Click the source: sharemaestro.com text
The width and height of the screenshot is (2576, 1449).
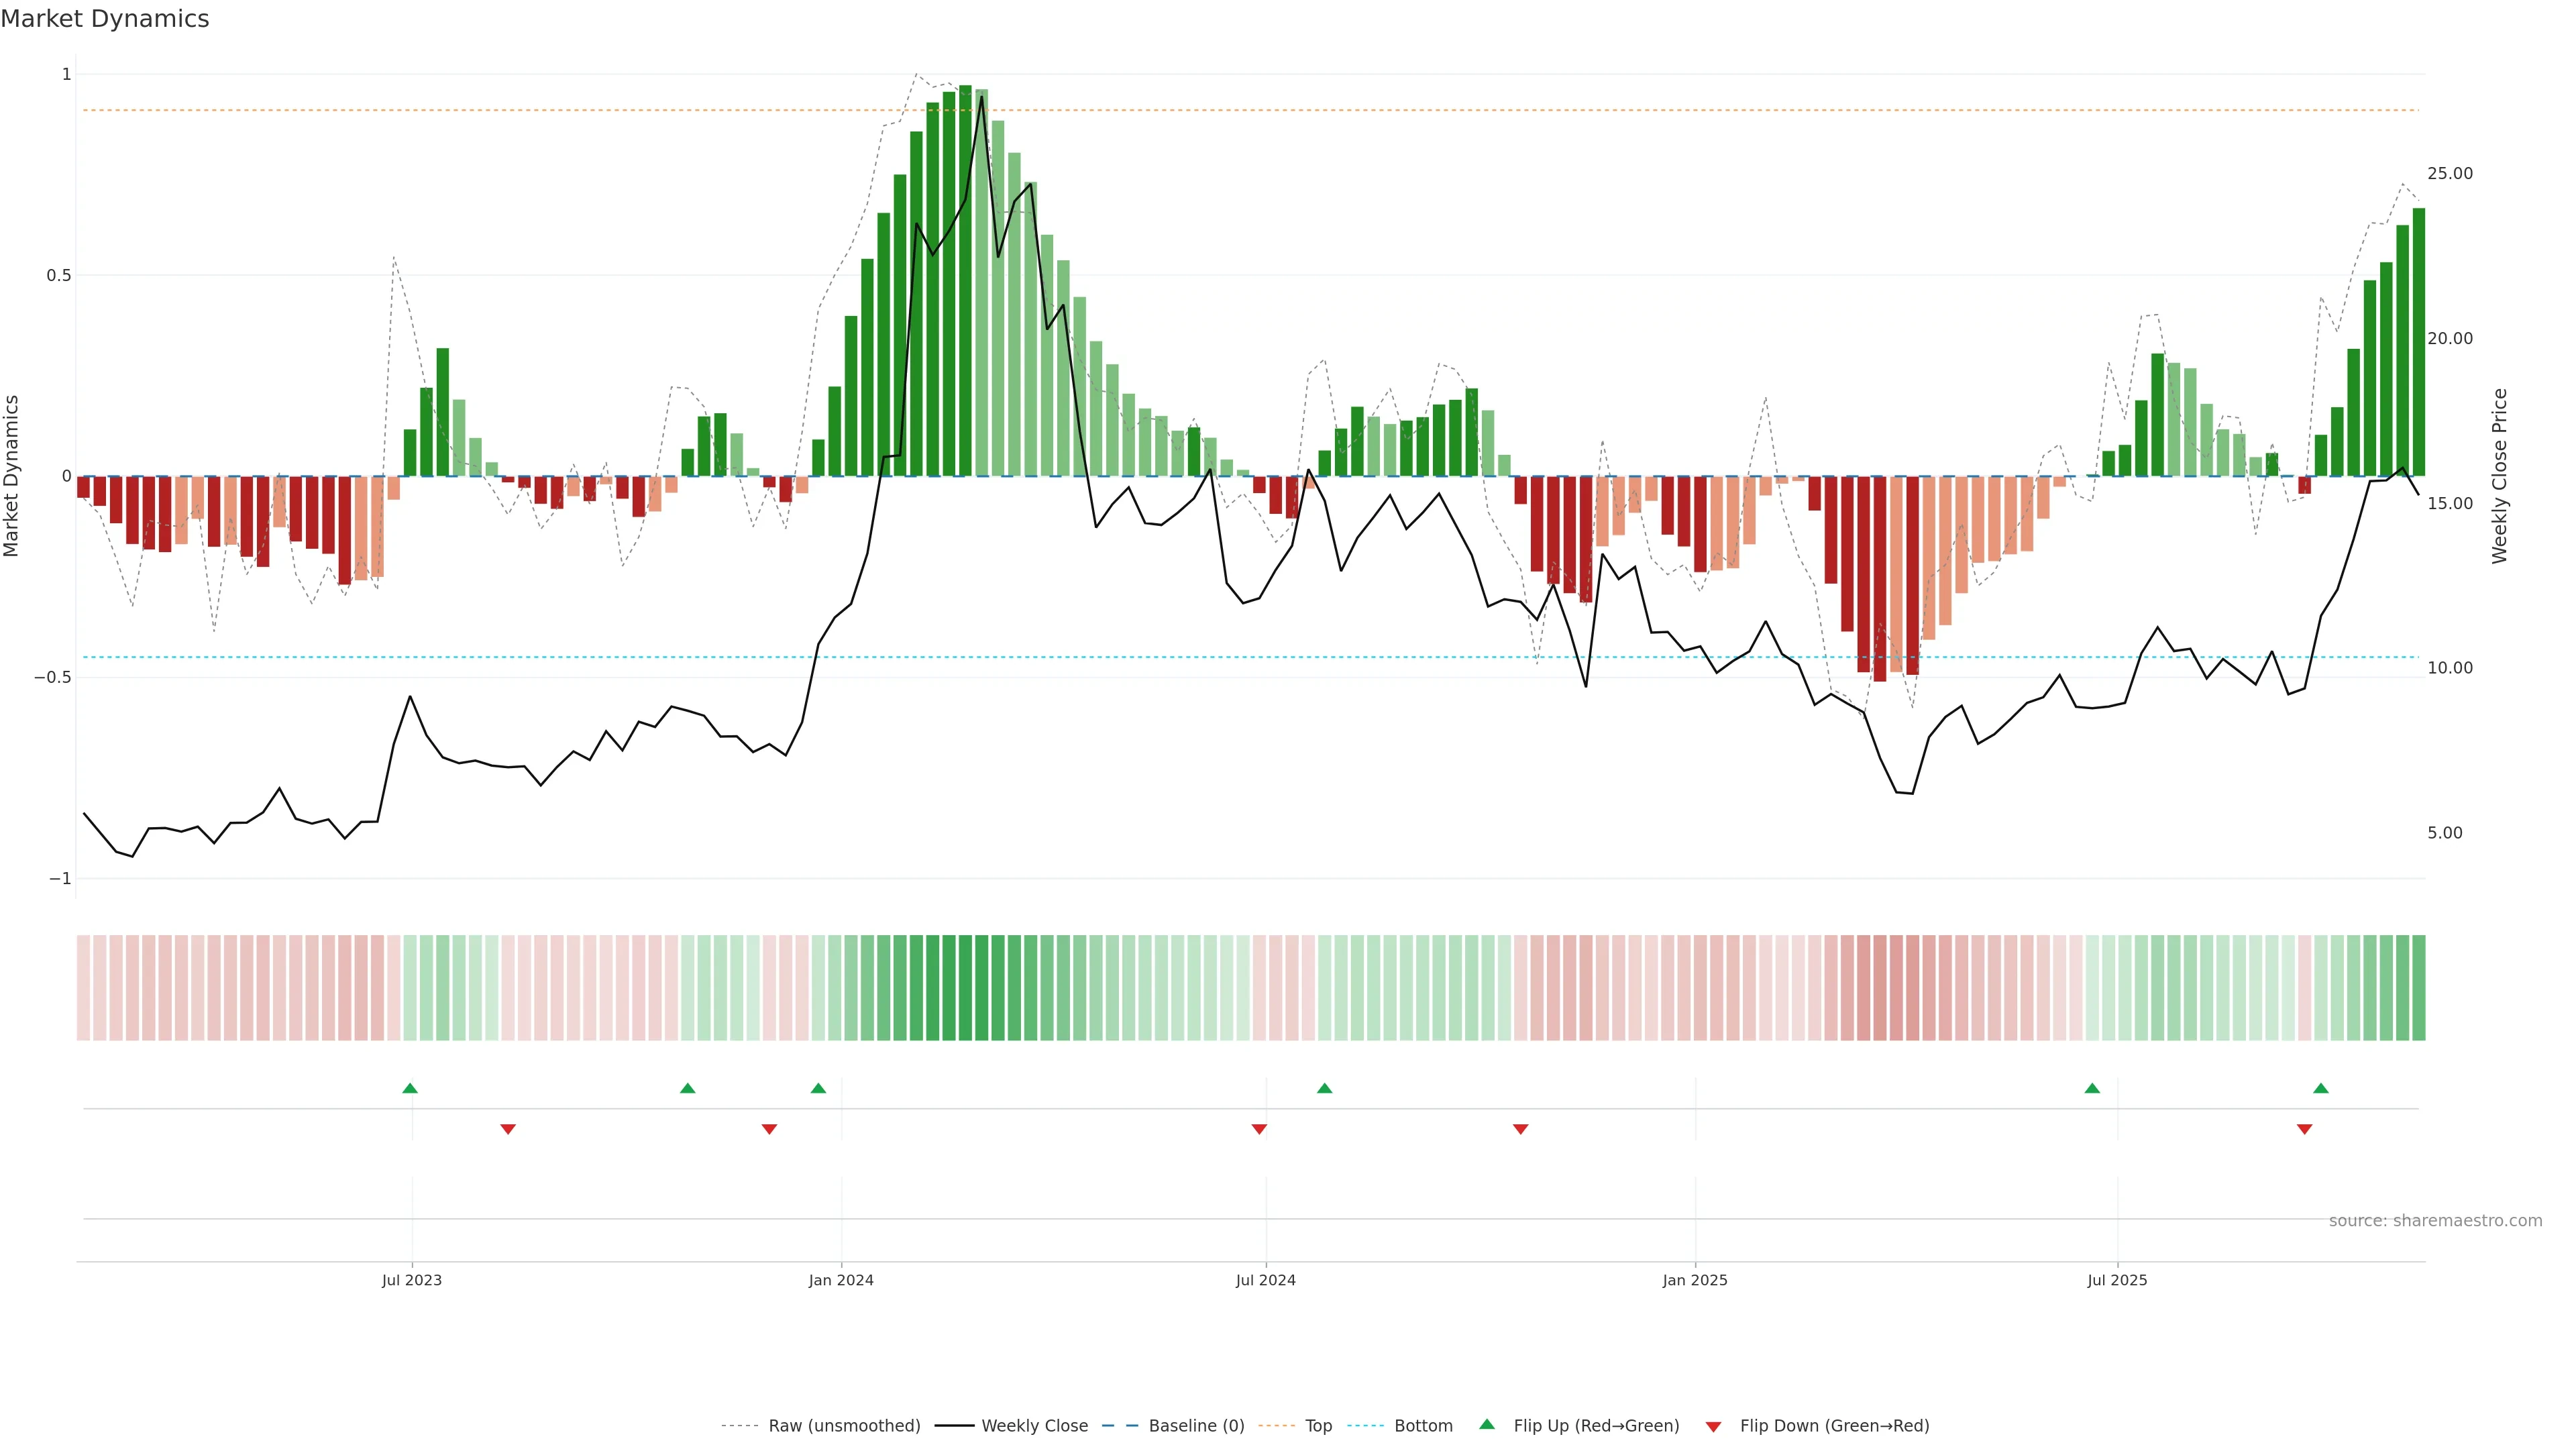[2435, 1221]
